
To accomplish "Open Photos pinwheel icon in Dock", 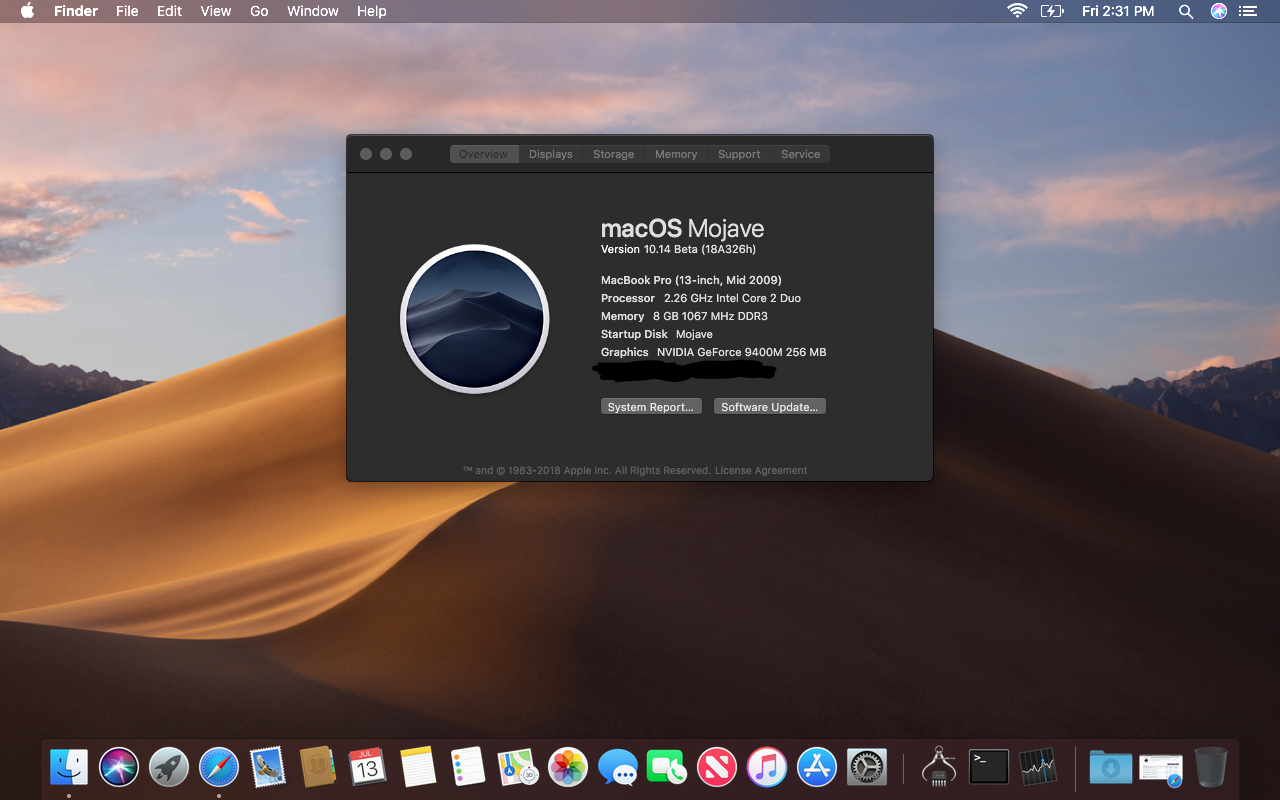I will click(x=568, y=767).
